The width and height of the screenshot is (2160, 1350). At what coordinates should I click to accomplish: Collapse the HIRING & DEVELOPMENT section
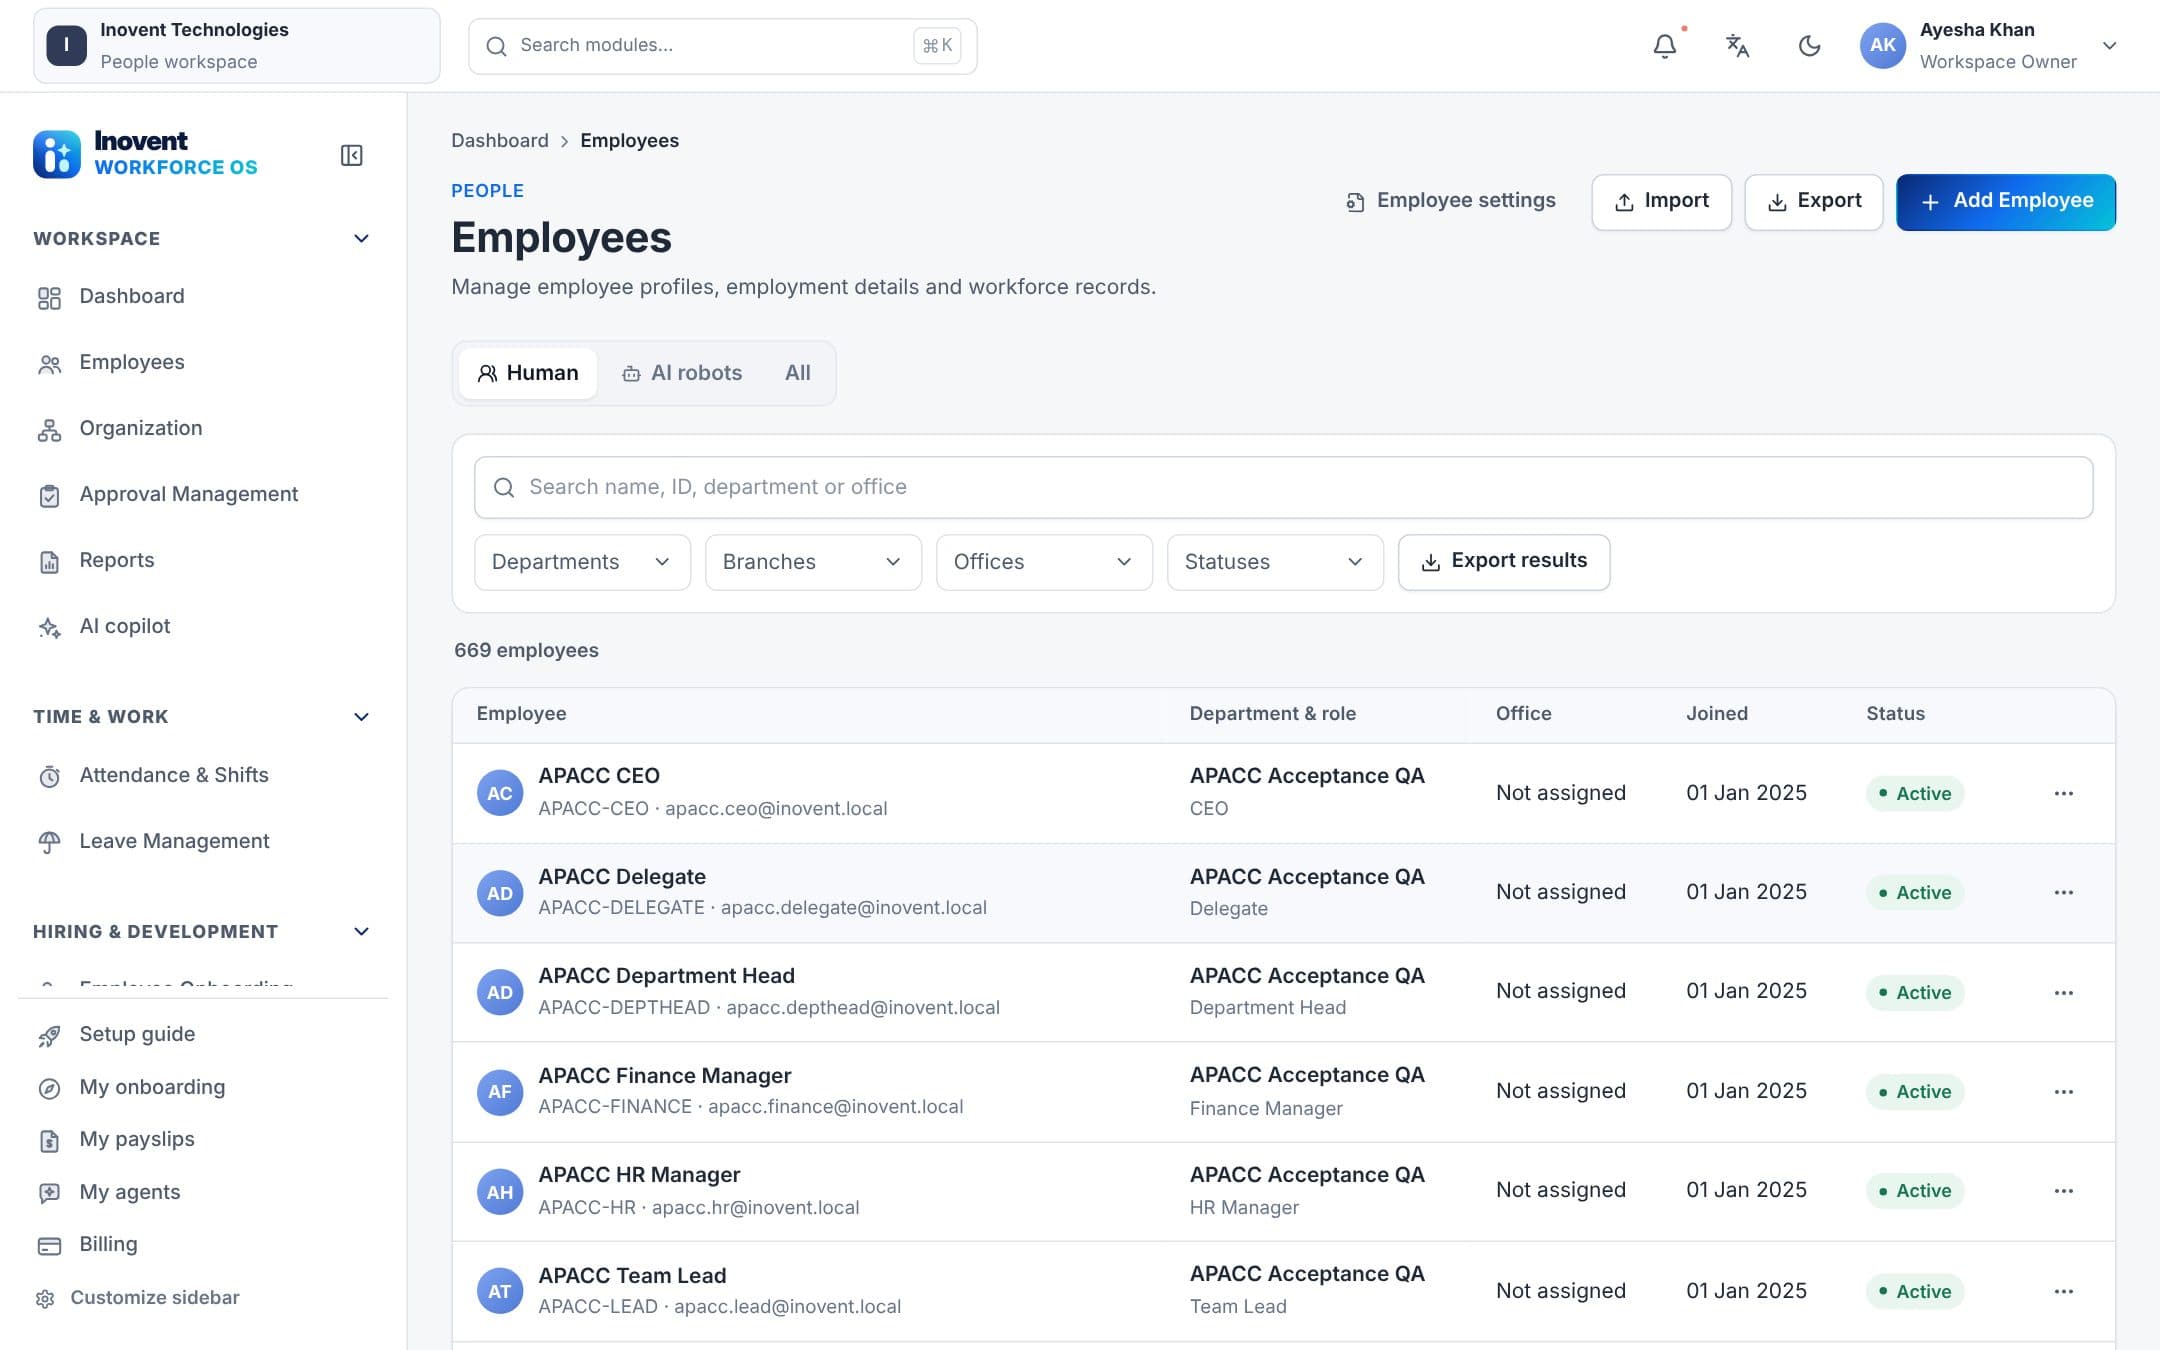click(362, 932)
